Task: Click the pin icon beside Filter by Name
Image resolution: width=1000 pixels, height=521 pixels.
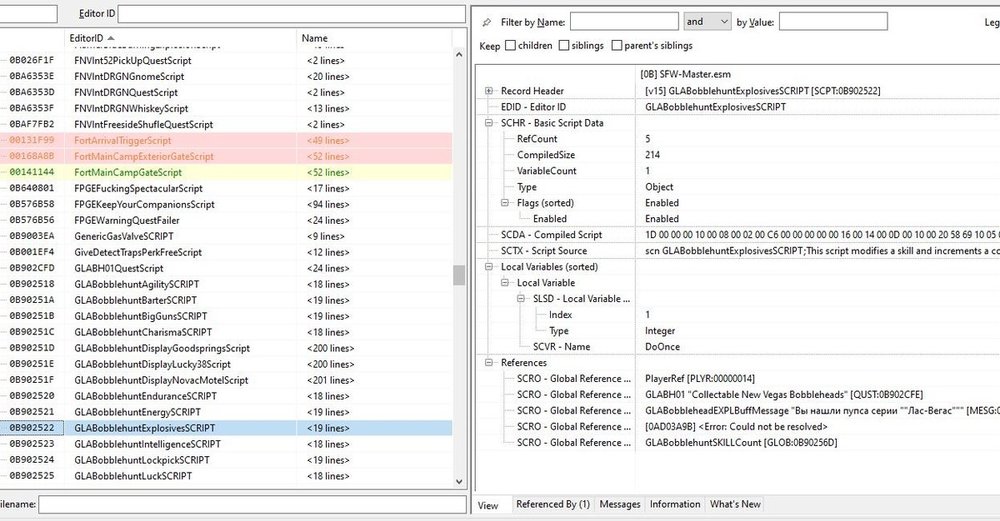Action: click(487, 22)
